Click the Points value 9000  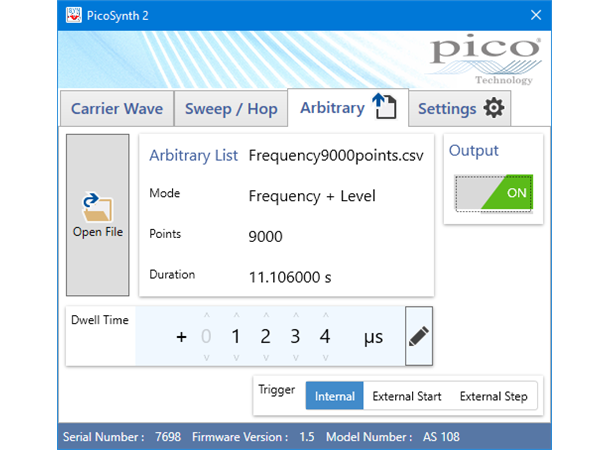point(265,236)
